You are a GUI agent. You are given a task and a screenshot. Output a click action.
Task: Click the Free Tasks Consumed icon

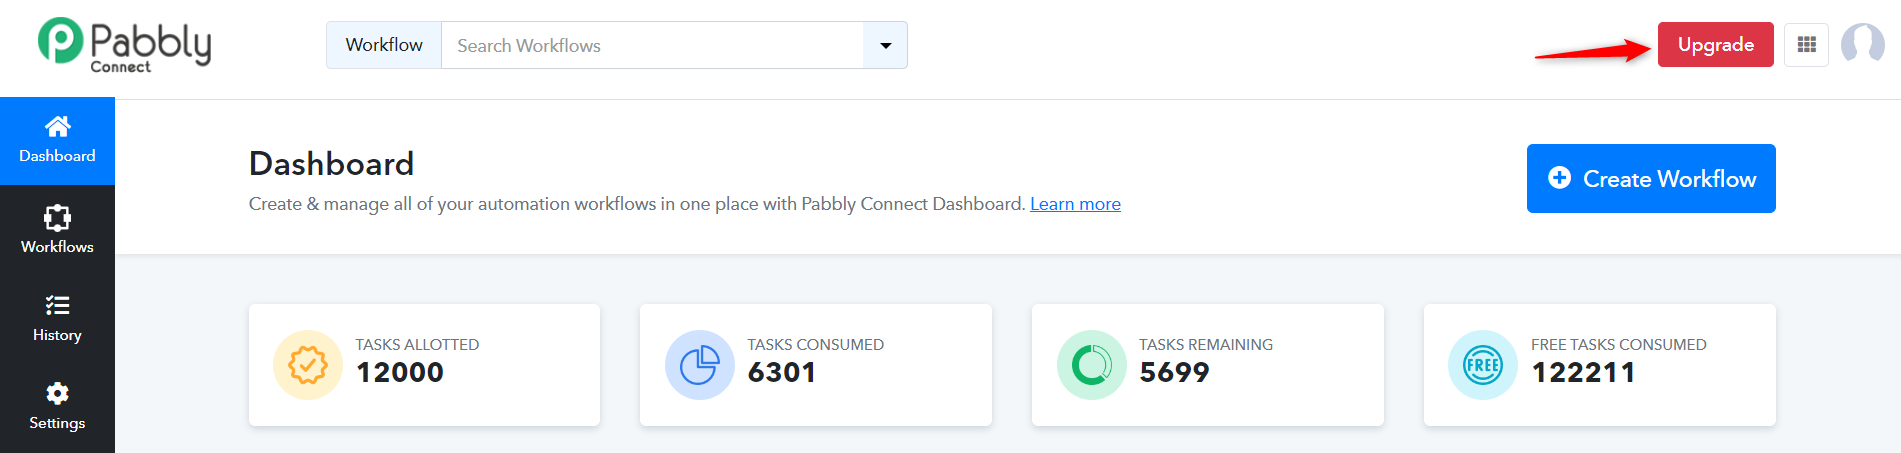click(1483, 365)
